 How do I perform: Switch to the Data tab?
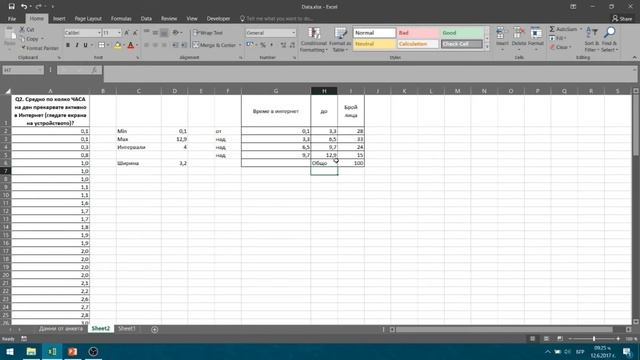[146, 19]
